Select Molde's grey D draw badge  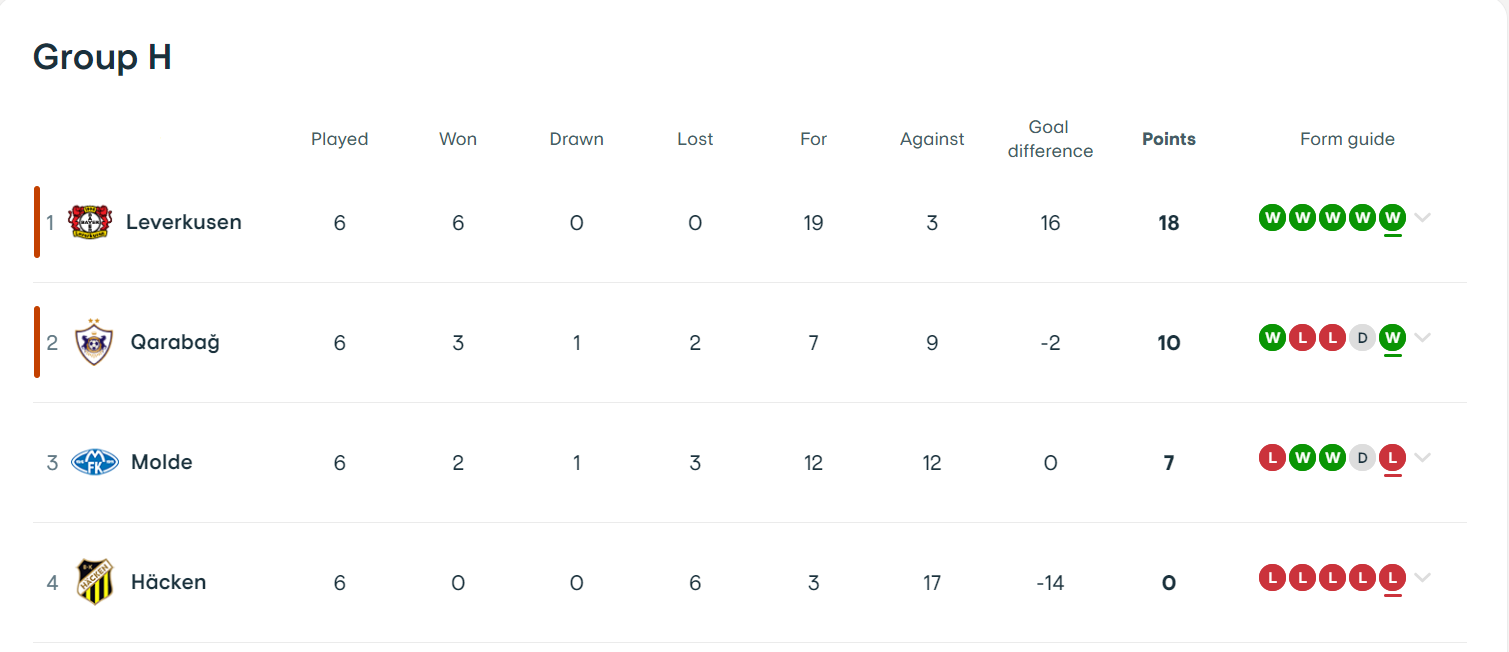point(1362,458)
